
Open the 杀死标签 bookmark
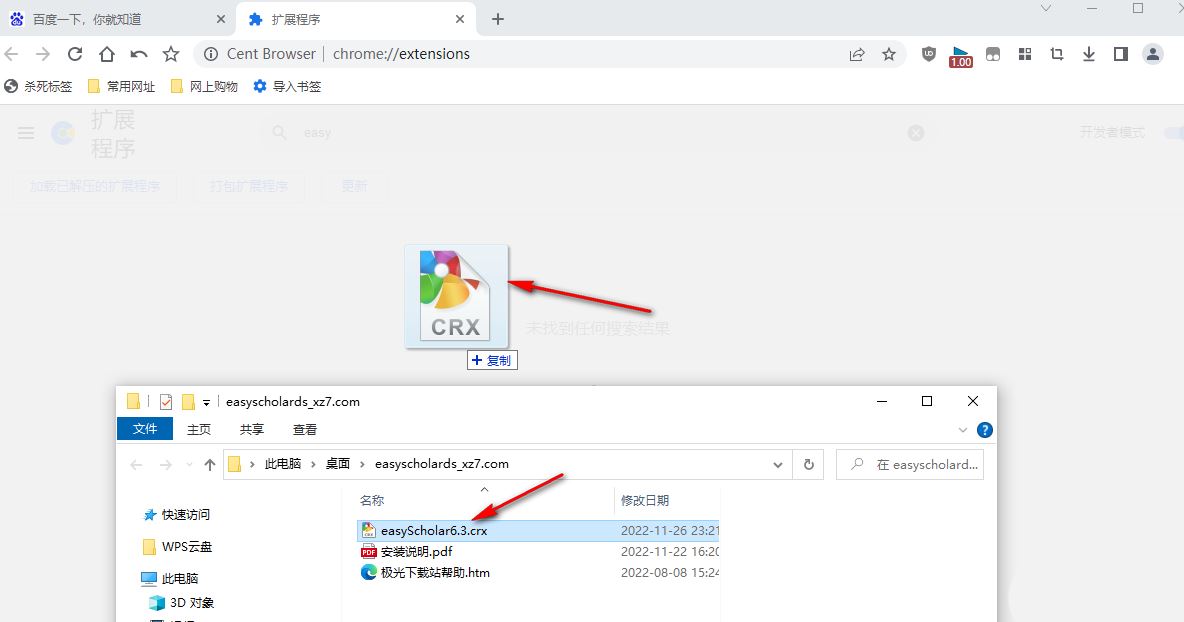pos(38,86)
